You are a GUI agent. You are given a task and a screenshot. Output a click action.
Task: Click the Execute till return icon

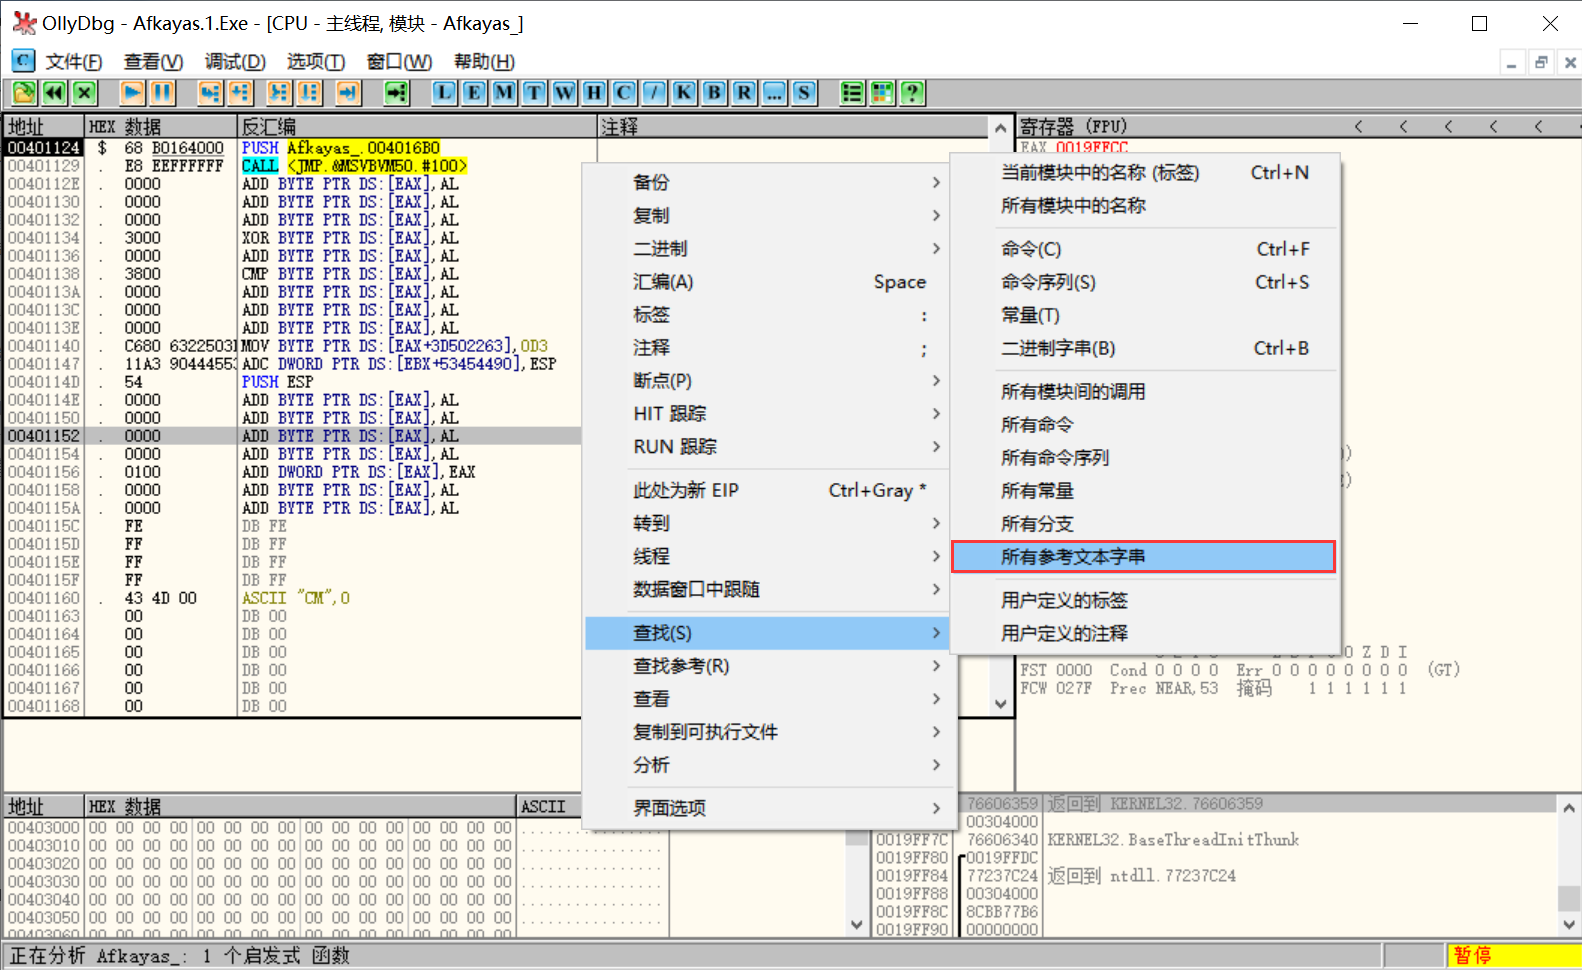coord(348,93)
